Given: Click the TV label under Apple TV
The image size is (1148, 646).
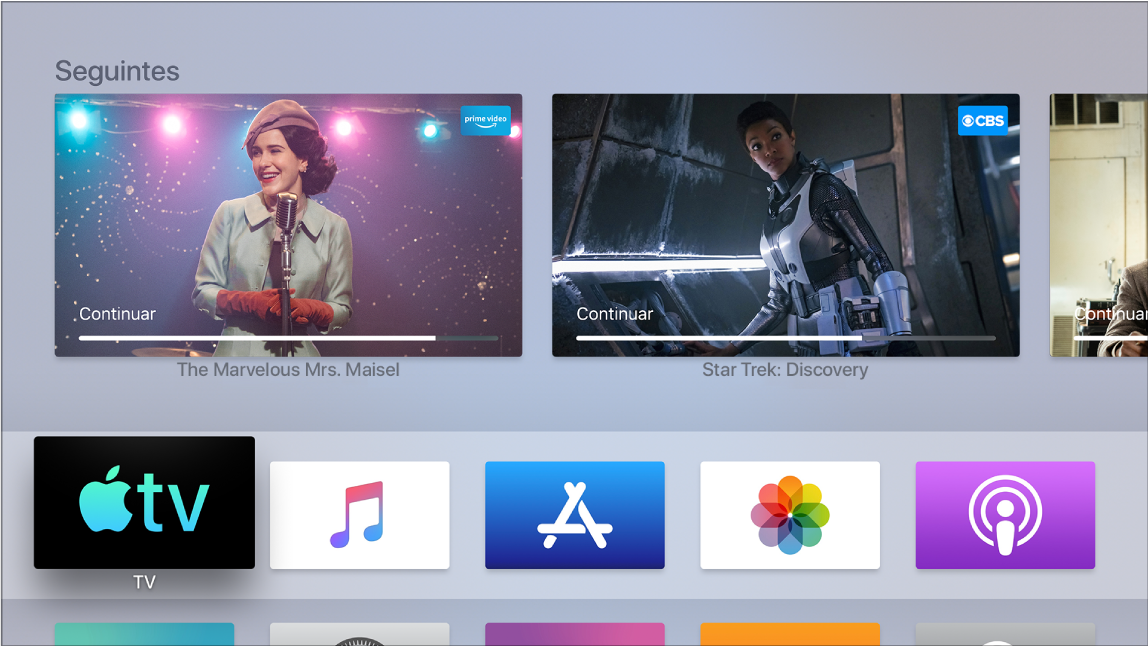Looking at the screenshot, I should click(144, 582).
